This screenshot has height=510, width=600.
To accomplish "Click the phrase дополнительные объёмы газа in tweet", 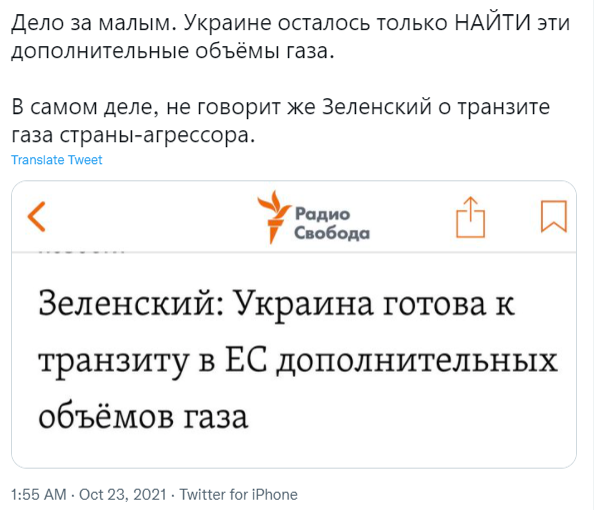I will click(173, 51).
